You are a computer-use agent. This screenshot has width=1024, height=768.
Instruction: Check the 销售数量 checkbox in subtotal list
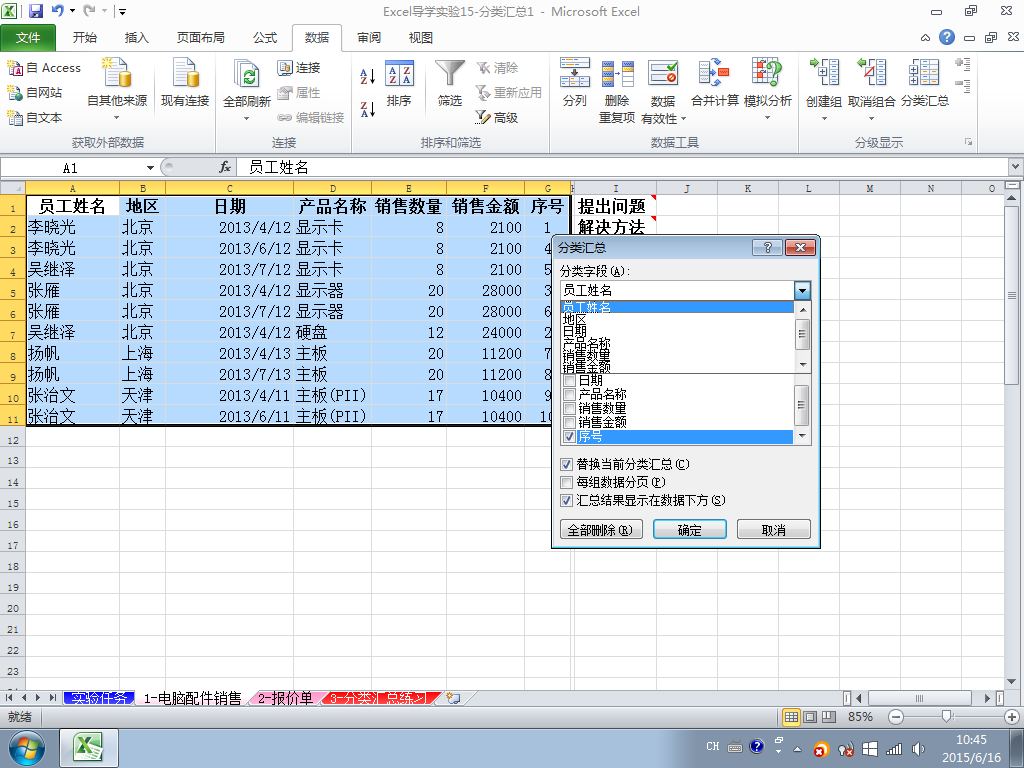click(x=569, y=408)
